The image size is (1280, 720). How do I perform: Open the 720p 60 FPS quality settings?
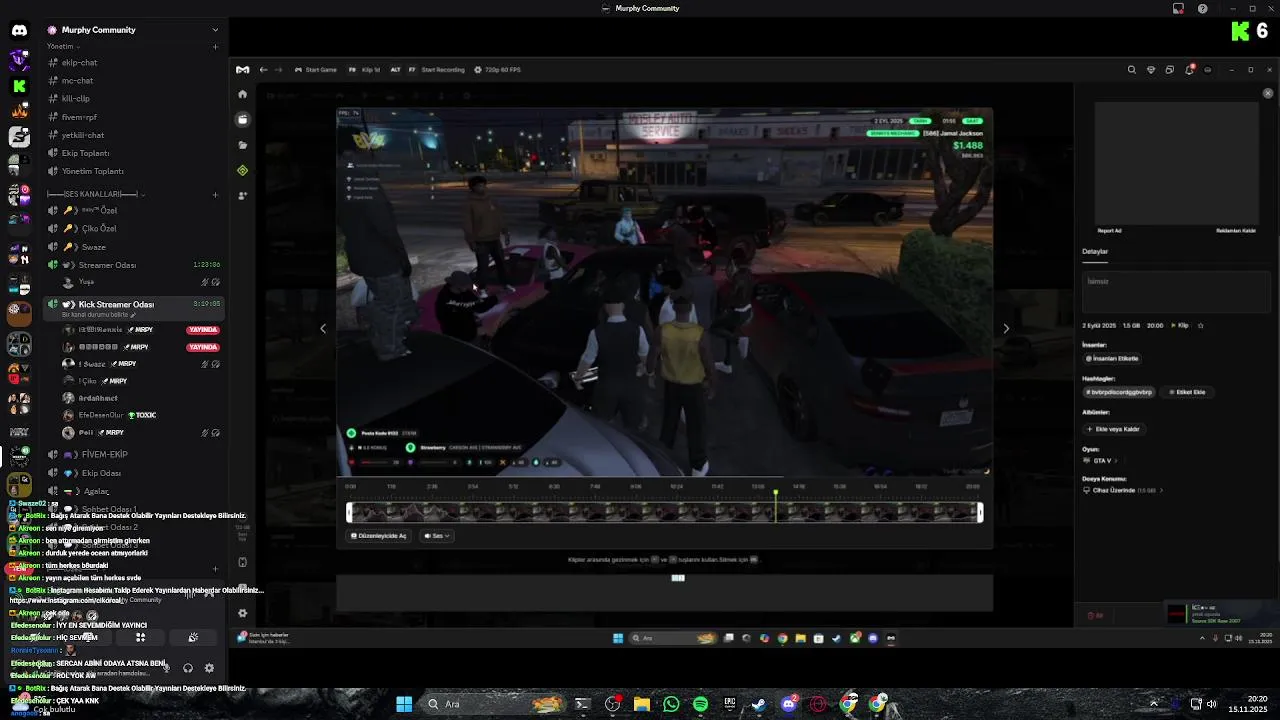(x=497, y=70)
